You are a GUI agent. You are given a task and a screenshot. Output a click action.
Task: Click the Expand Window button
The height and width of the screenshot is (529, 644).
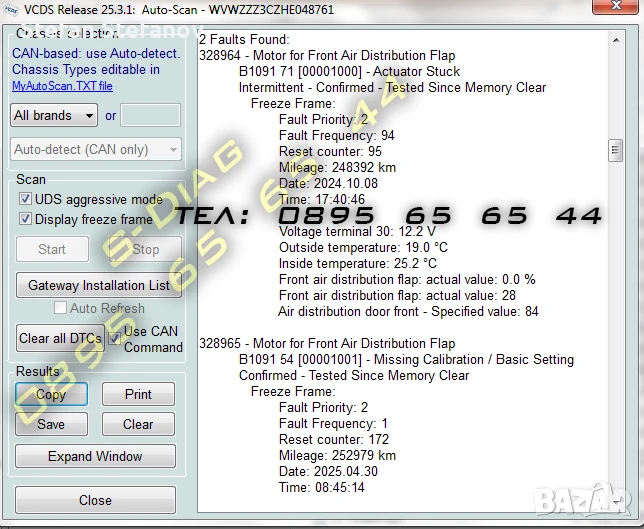coord(95,456)
